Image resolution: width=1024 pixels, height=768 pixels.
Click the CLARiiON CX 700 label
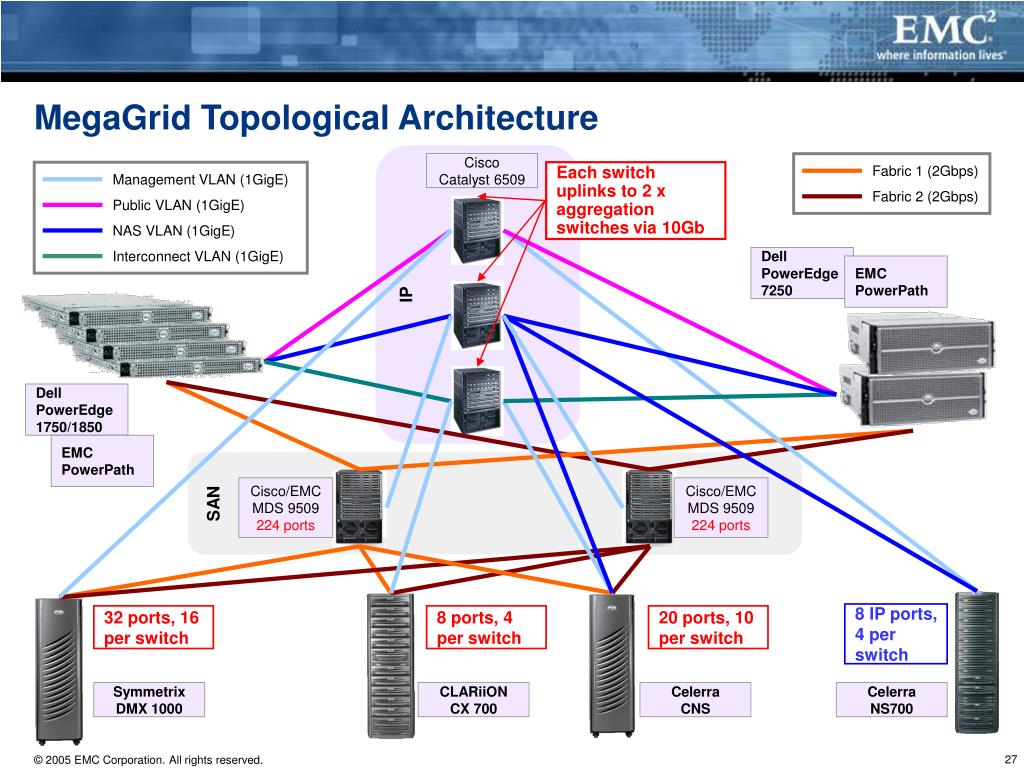pyautogui.click(x=473, y=700)
